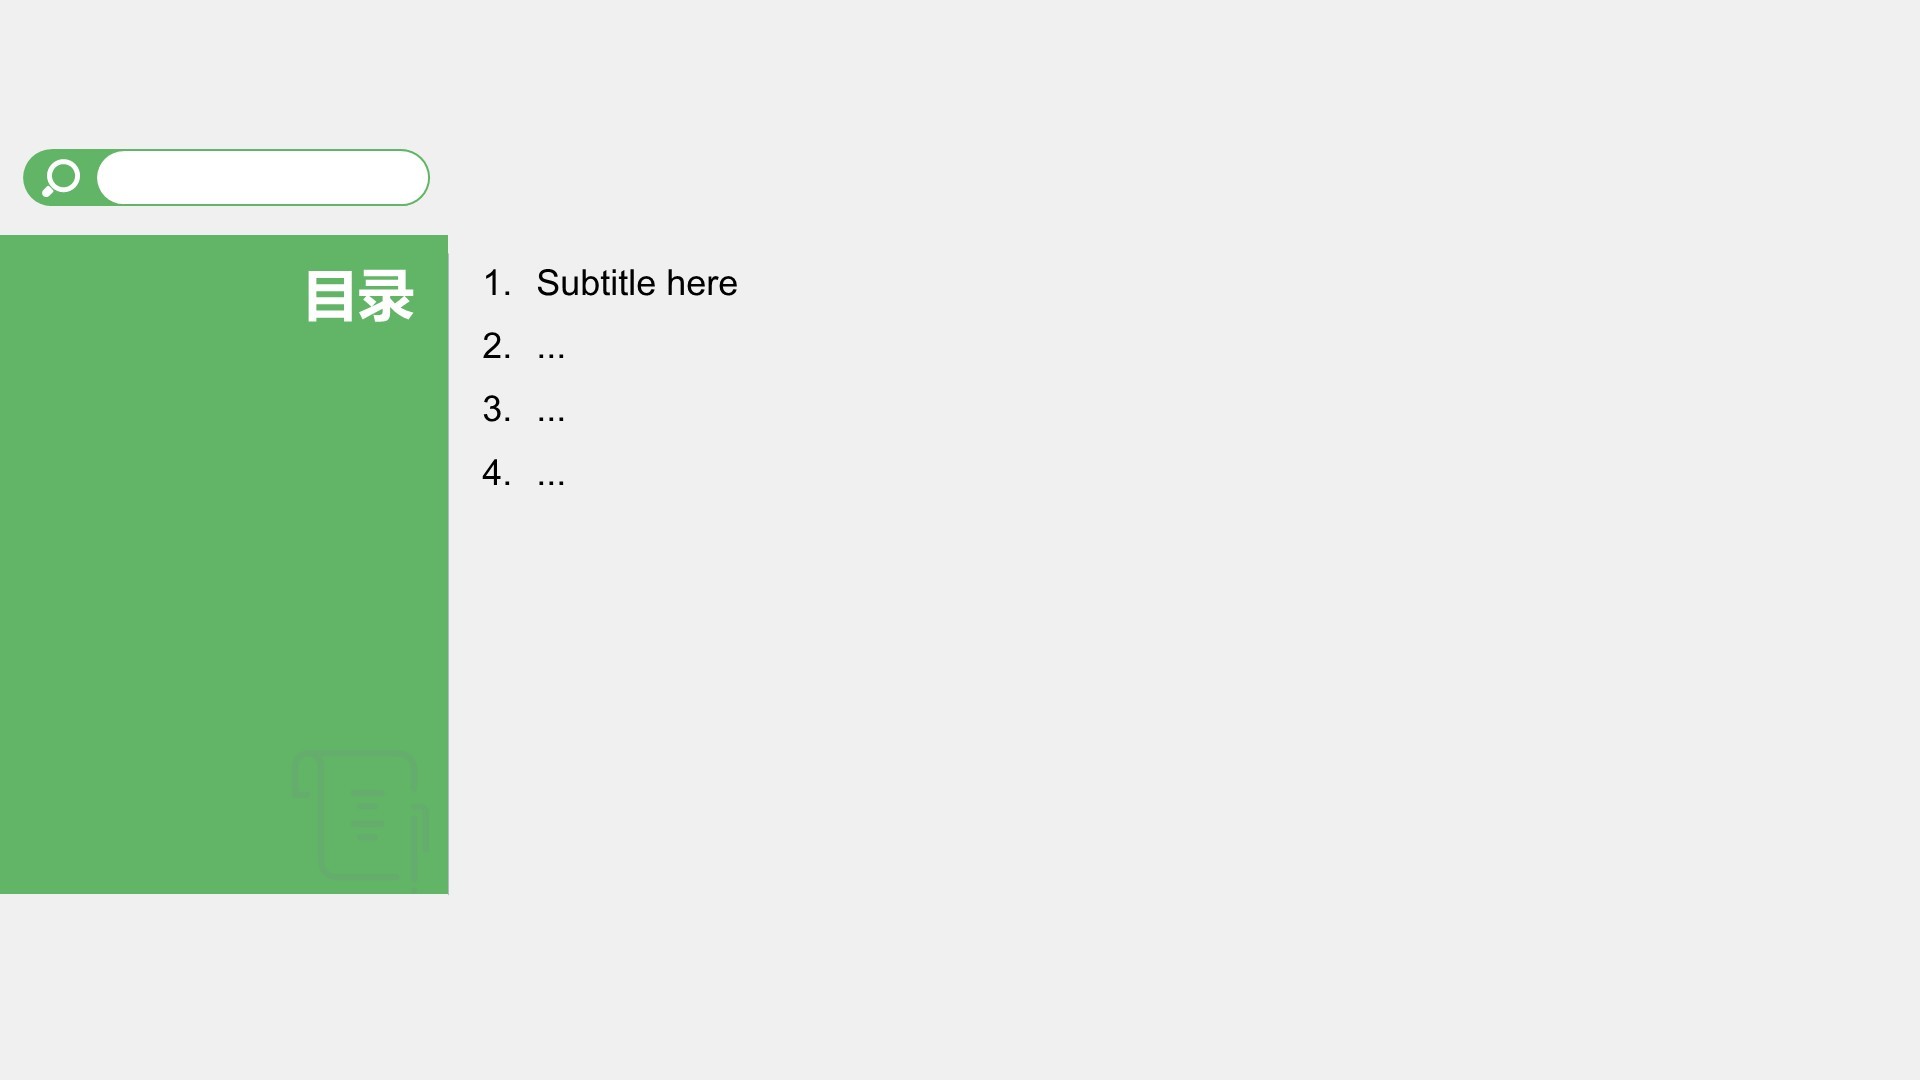This screenshot has height=1080, width=1920.
Task: Select the 目录 heading text
Action: pyautogui.click(x=359, y=296)
